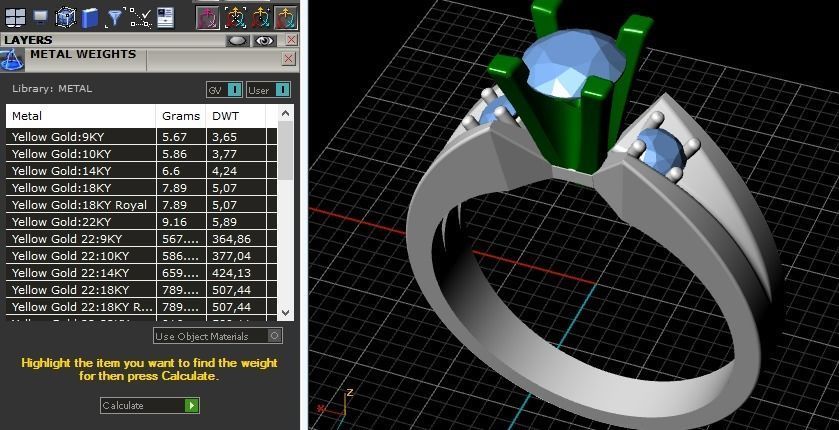Click the 3D wireframe cube icon
Image resolution: width=839 pixels, height=430 pixels.
tap(65, 17)
